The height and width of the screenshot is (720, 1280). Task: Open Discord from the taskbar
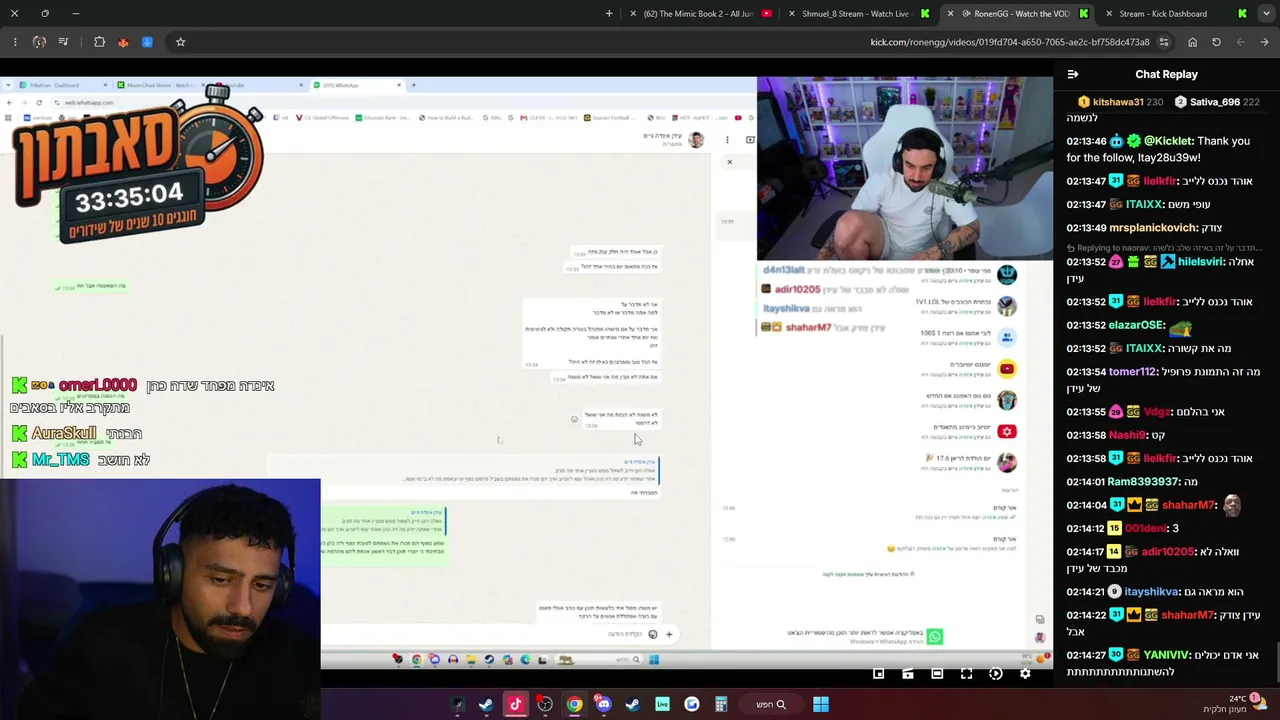pos(603,705)
